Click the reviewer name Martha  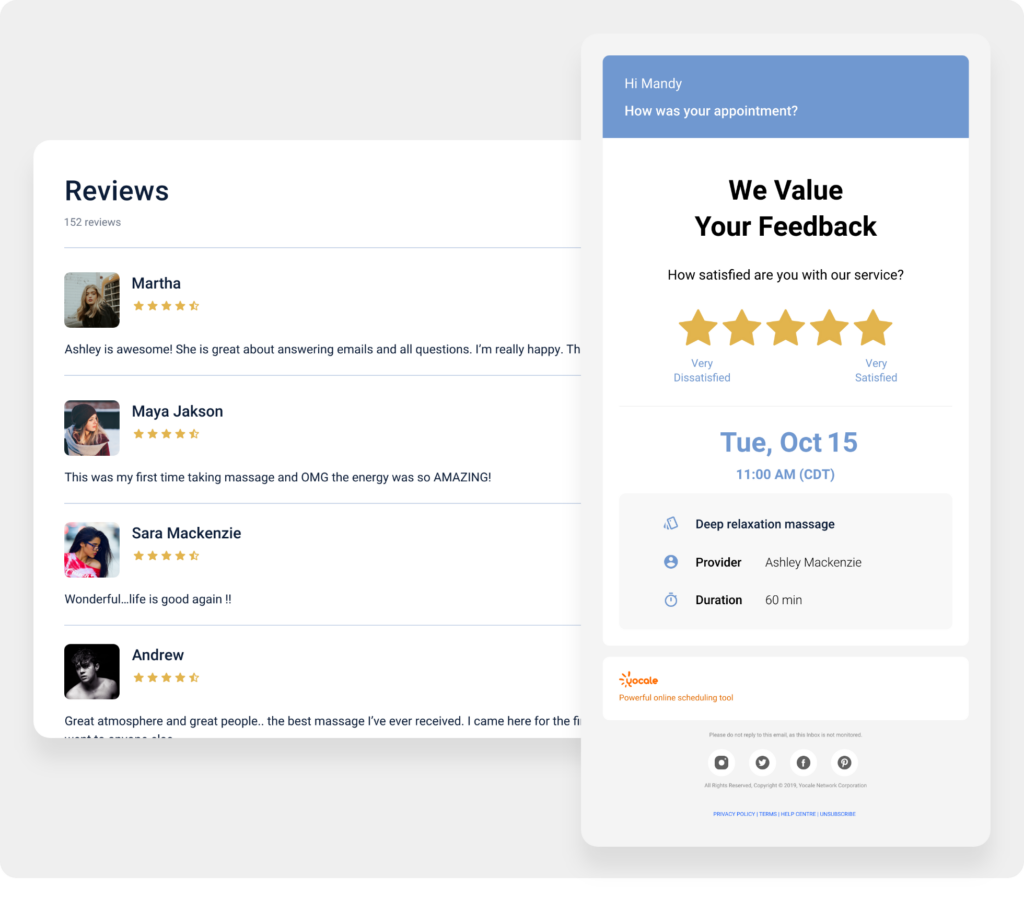coord(156,283)
